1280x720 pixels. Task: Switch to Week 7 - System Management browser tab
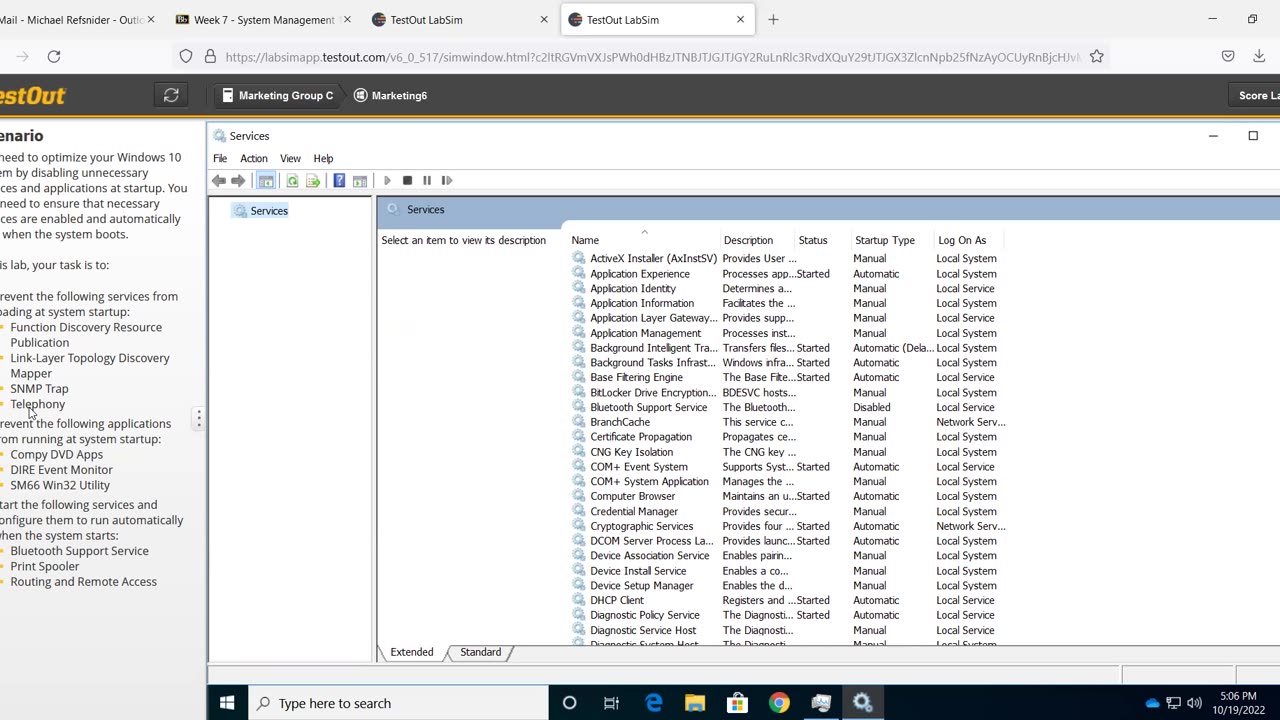tap(263, 19)
